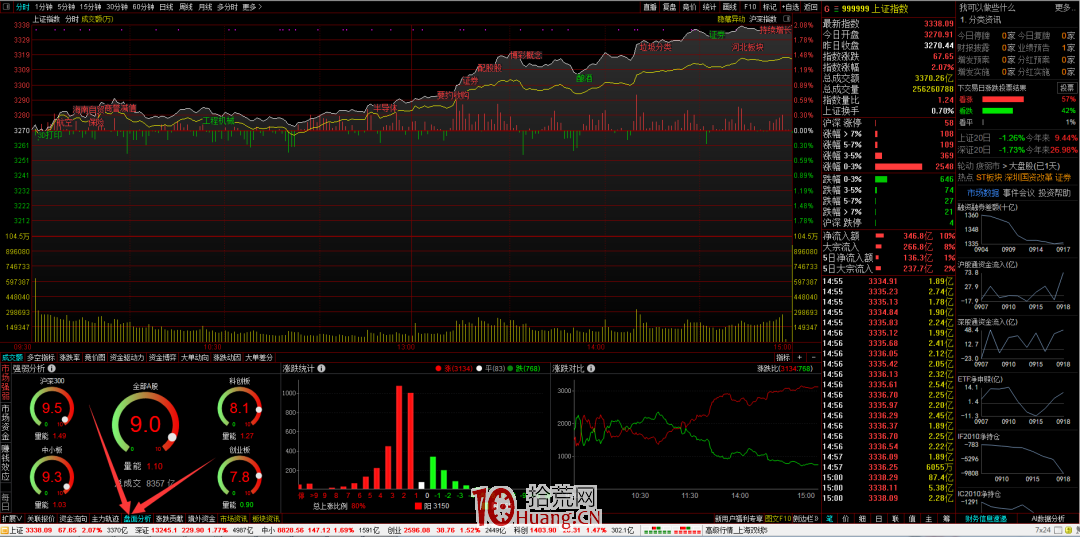
Task: Select the 资金博弈 sub-chart tab
Action: (x=163, y=357)
